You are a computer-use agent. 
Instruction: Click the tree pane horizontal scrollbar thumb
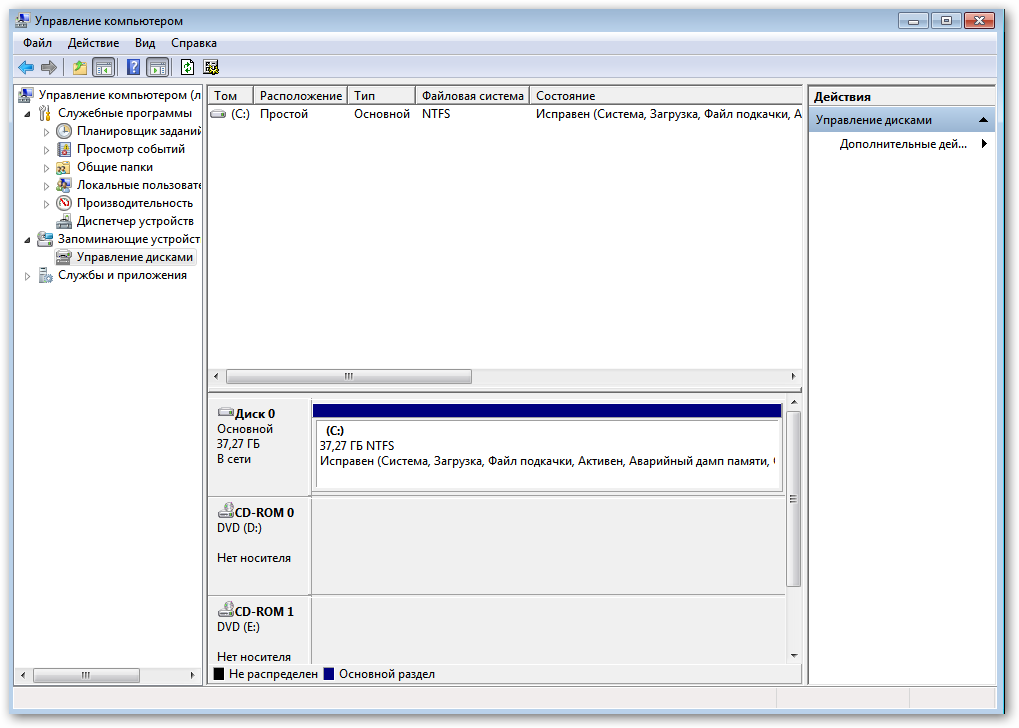(x=86, y=675)
